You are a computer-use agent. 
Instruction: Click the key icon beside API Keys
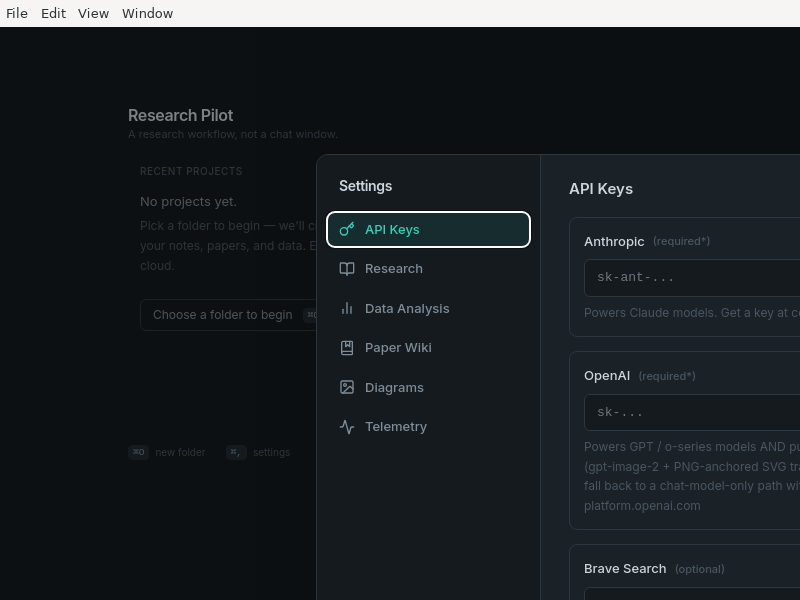pyautogui.click(x=347, y=230)
